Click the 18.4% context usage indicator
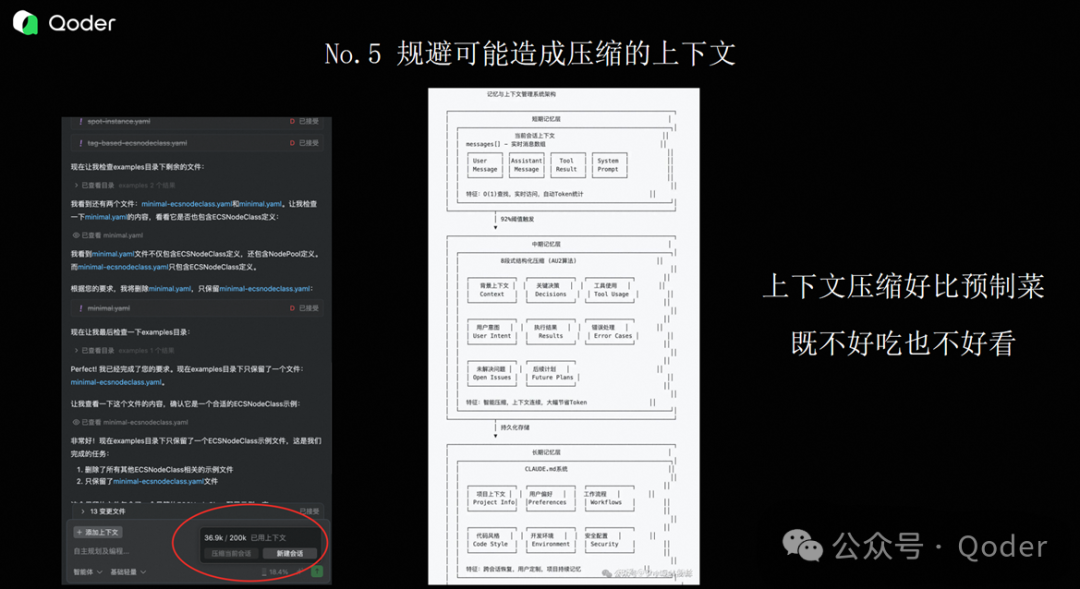 (x=275, y=572)
